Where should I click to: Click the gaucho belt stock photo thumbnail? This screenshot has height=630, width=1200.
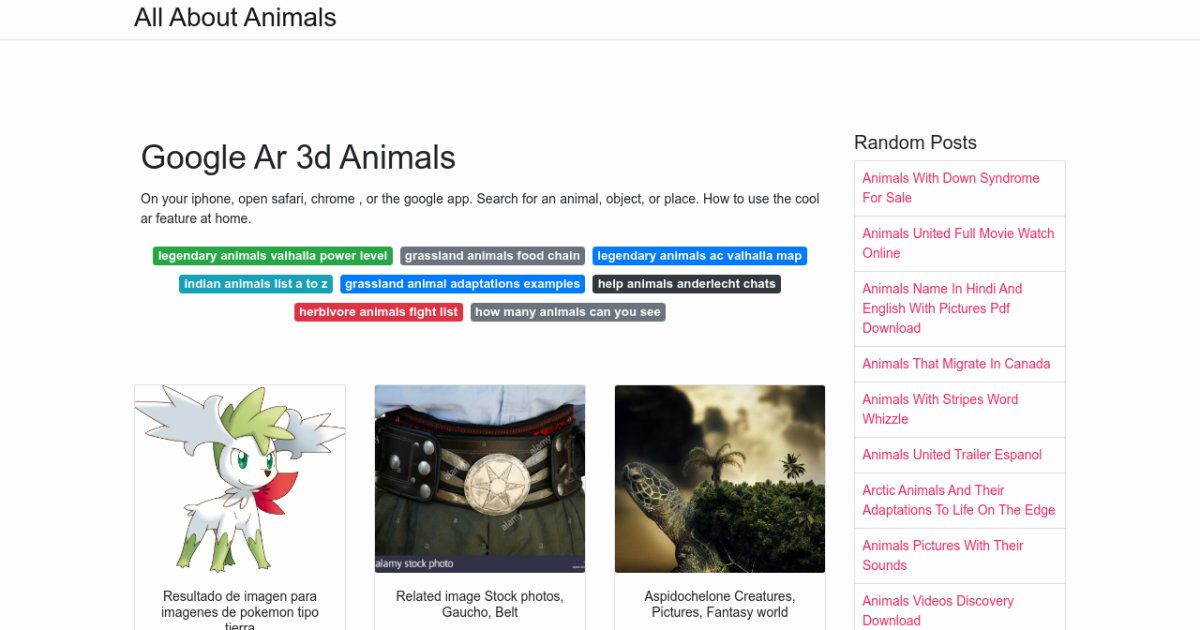point(480,479)
